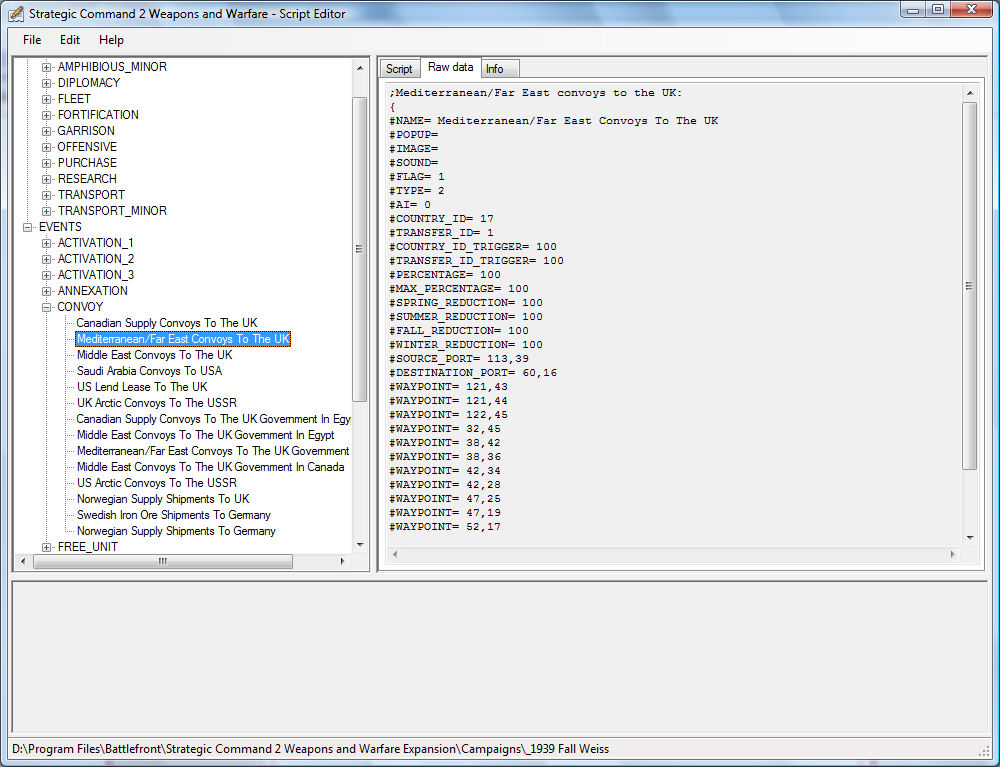Select Middle East Convoys UK Government In Canada

click(x=210, y=467)
